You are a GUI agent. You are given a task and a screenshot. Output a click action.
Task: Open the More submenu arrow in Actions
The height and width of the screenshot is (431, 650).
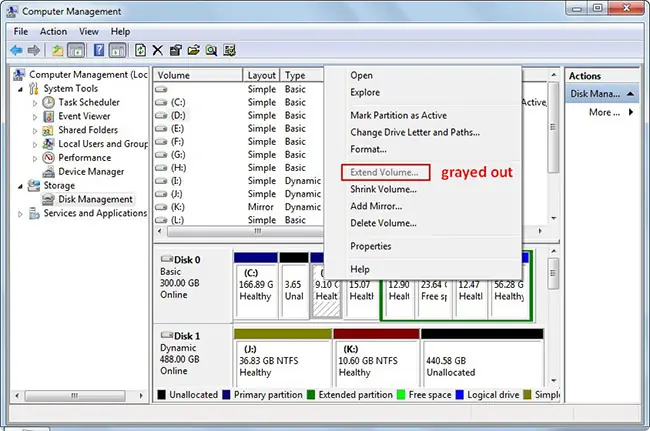[631, 112]
